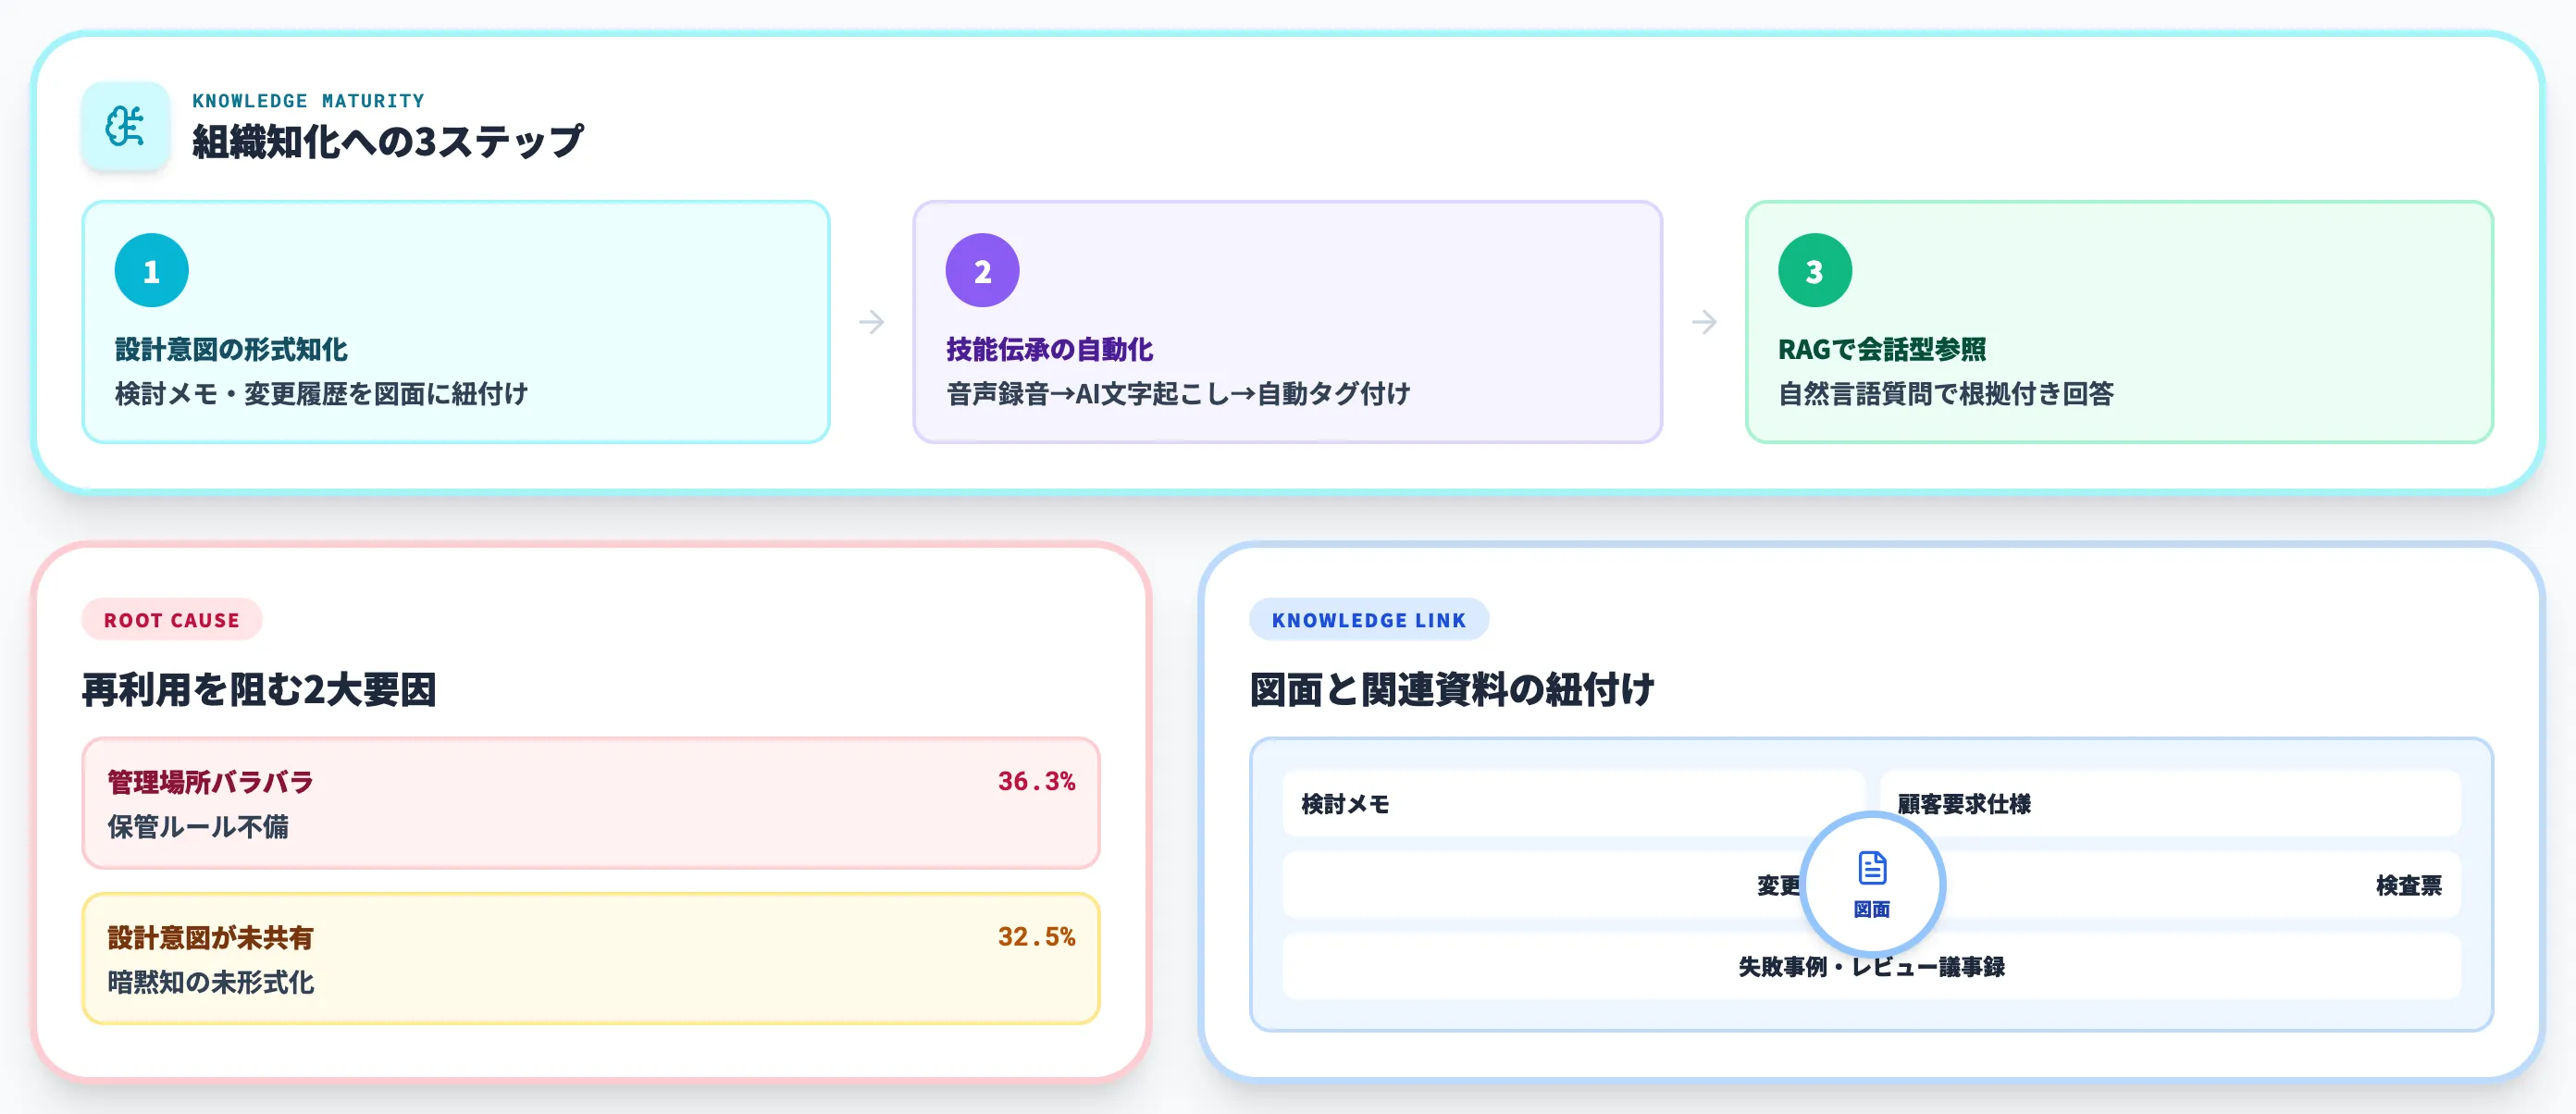Select the ROOT CAUSE badge
Screen dimensions: 2576x1114
pyautogui.click(x=171, y=620)
